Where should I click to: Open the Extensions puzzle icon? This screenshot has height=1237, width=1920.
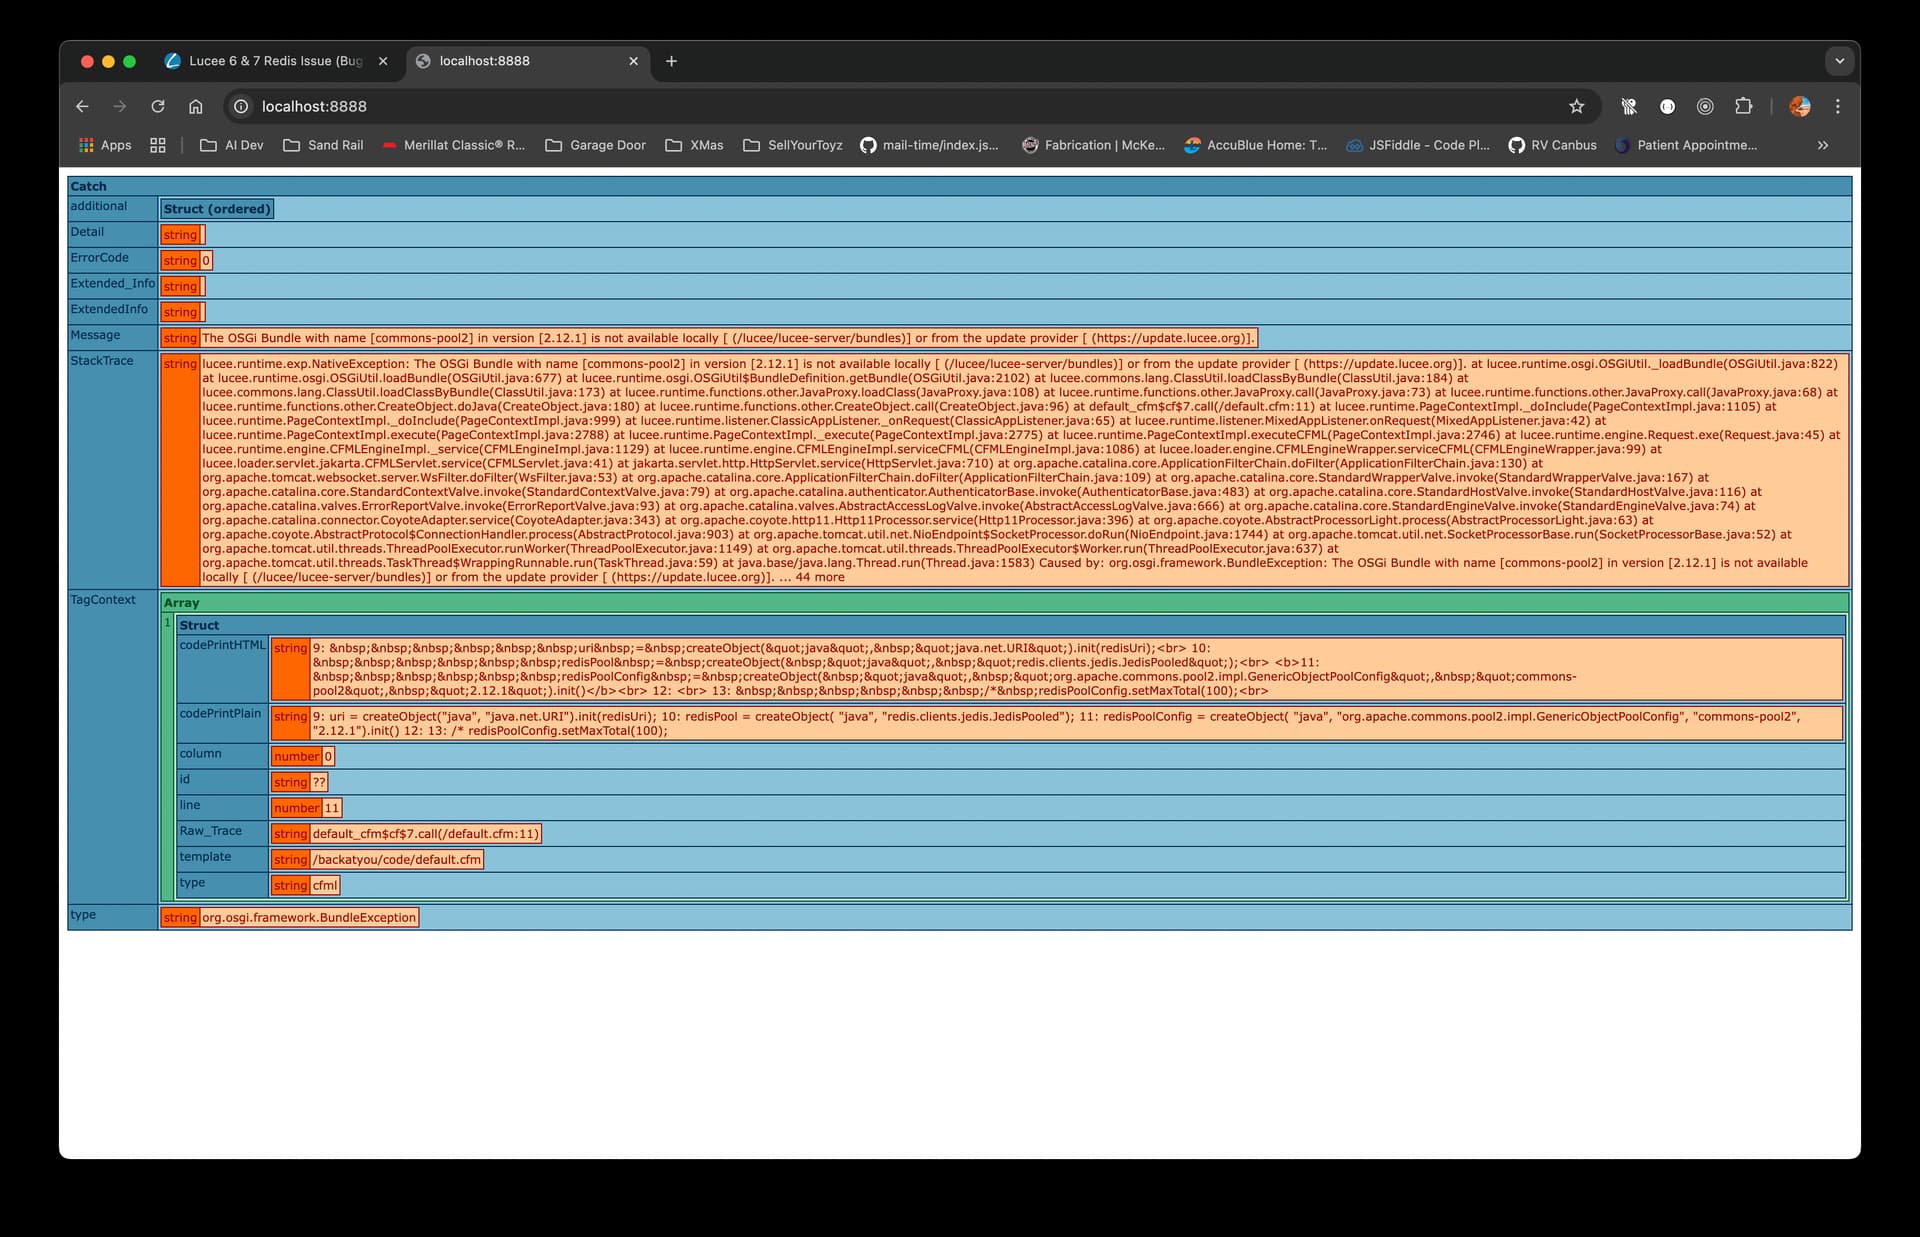tap(1743, 106)
